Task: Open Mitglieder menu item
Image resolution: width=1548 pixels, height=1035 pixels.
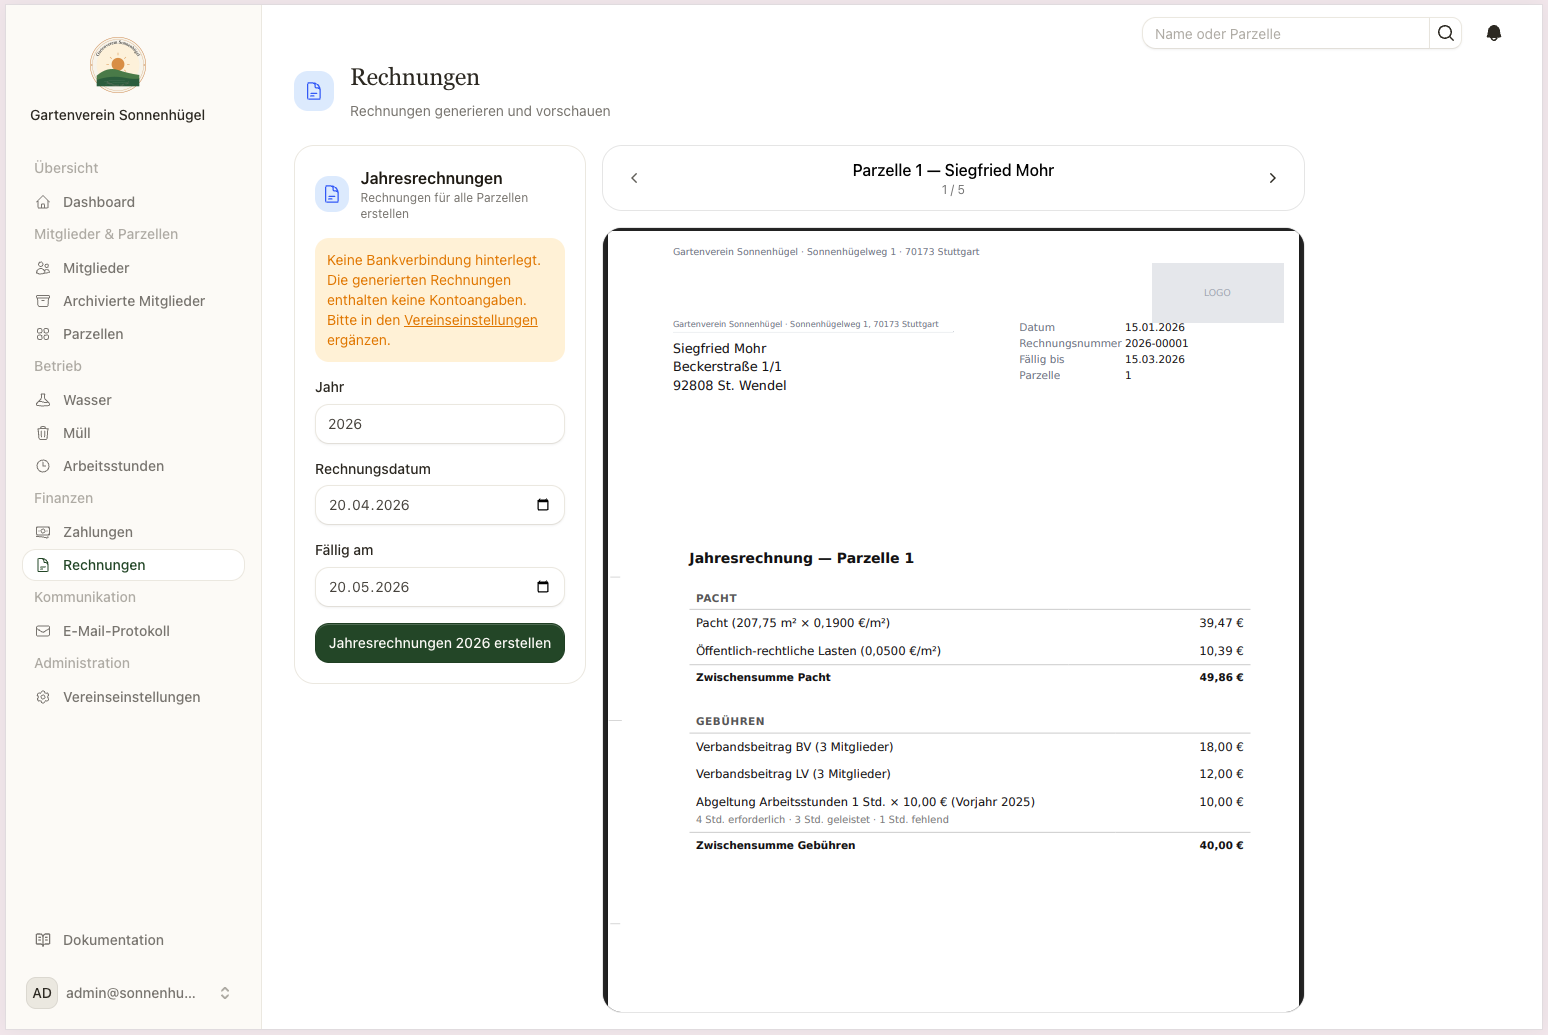Action: click(133, 268)
